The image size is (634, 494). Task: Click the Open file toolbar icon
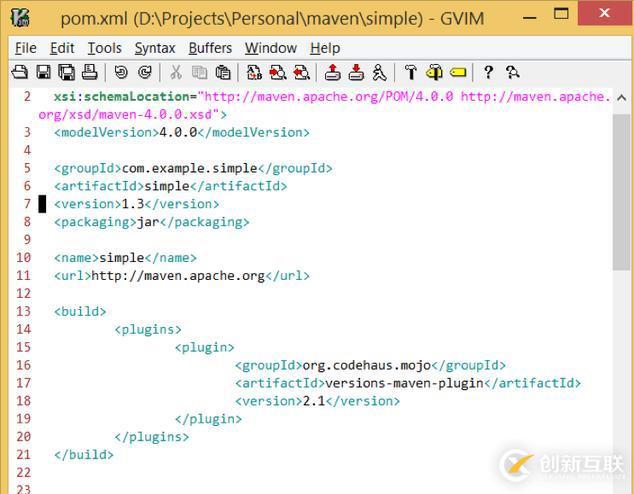point(19,72)
